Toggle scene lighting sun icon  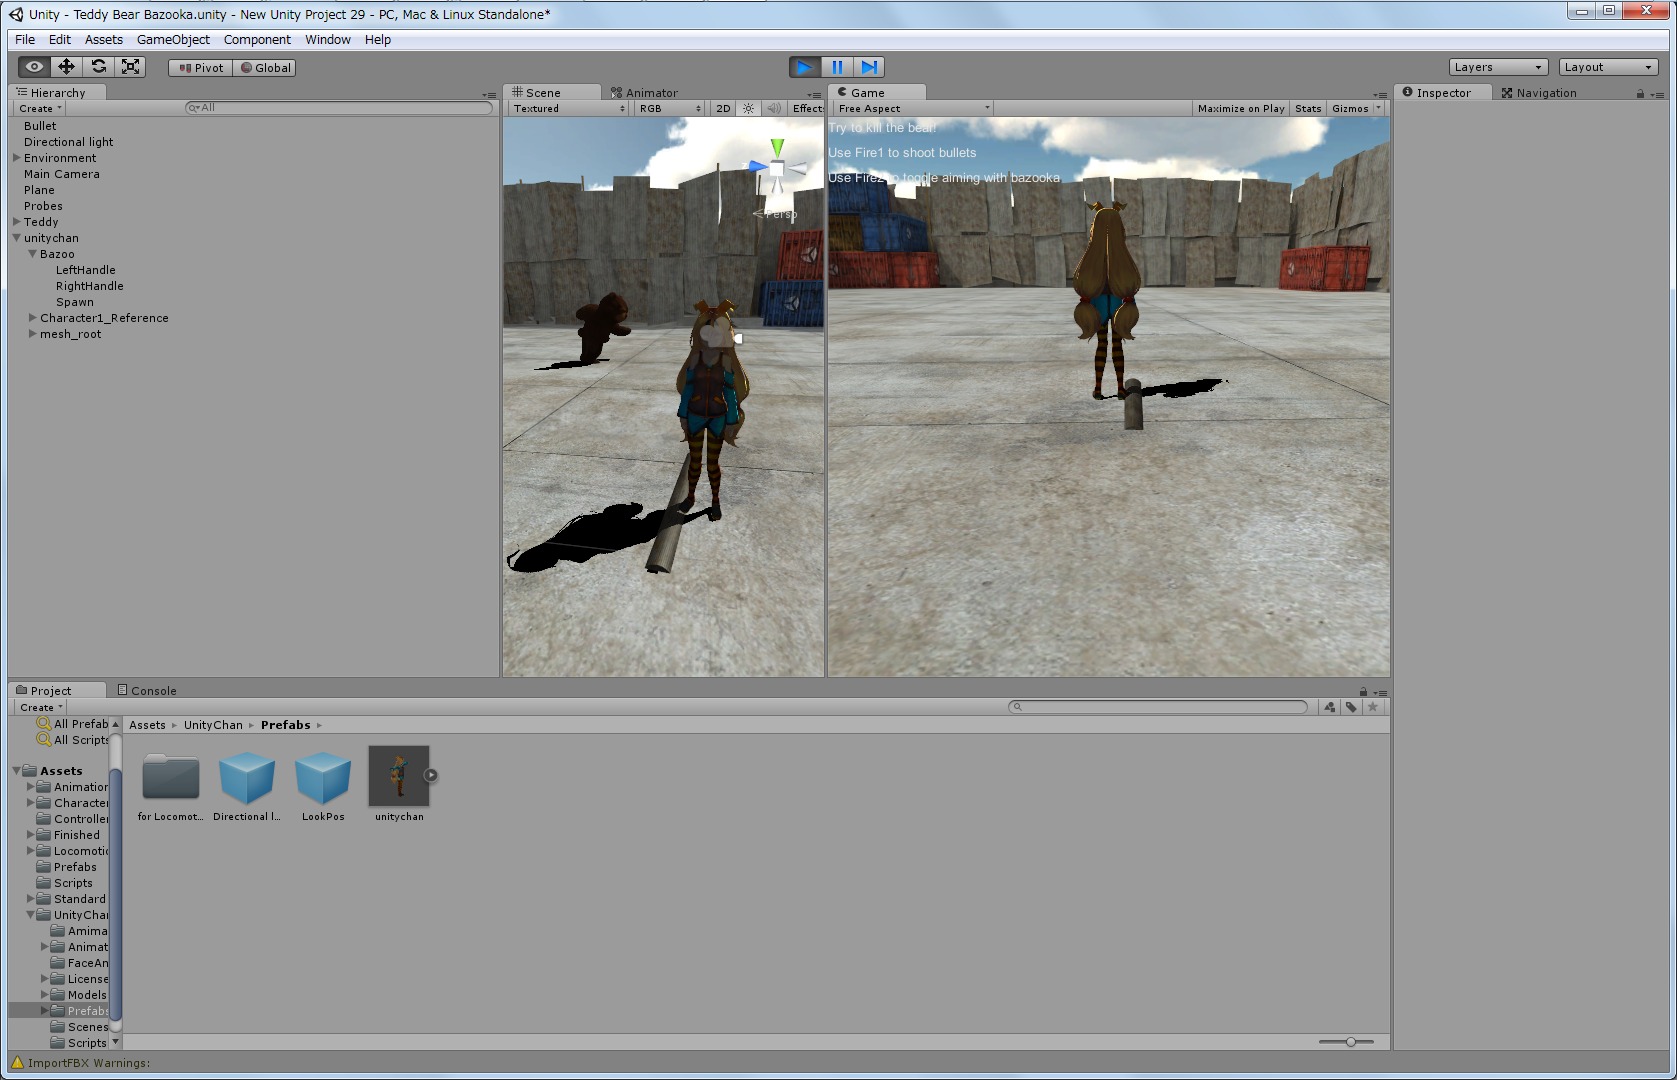748,108
